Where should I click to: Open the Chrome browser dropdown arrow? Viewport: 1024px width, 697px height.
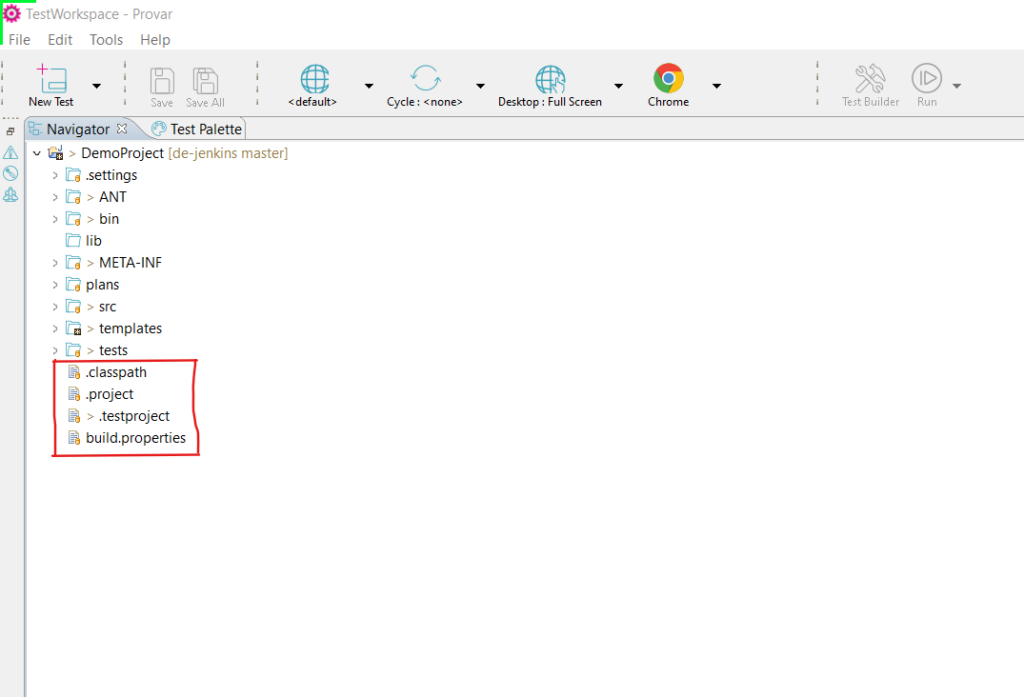pyautogui.click(x=716, y=86)
